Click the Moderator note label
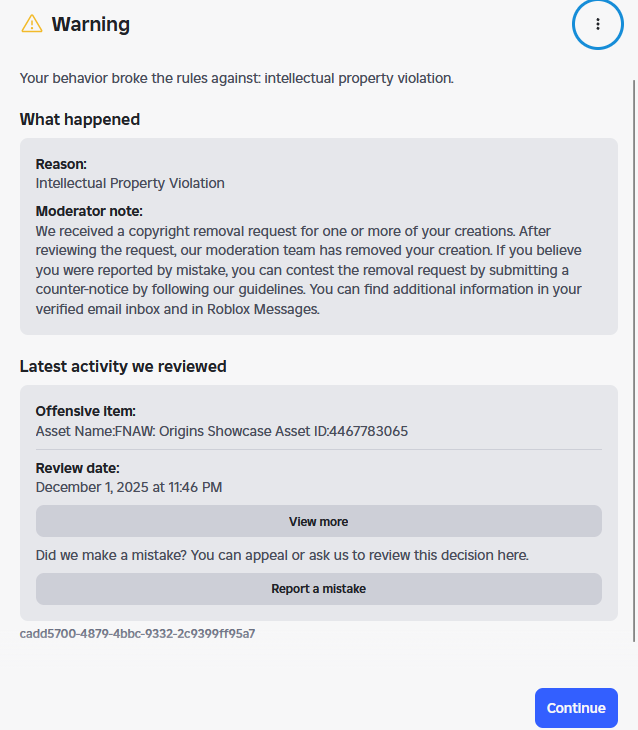This screenshot has width=638, height=730. click(x=89, y=211)
